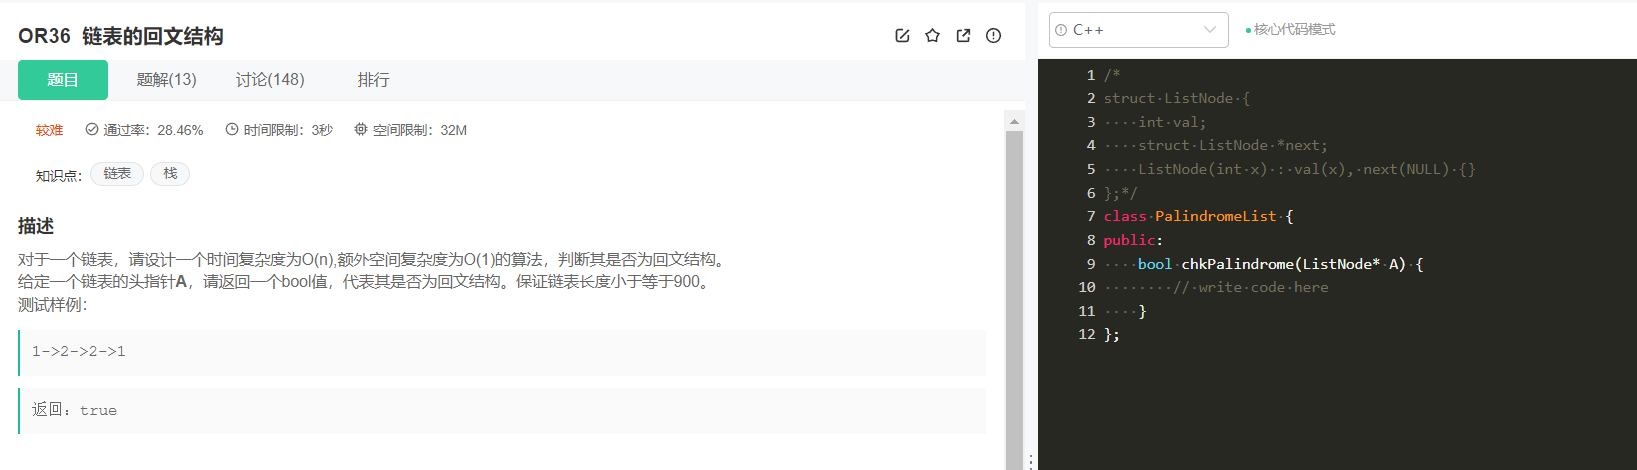Click the 栈 knowledge tag

click(170, 174)
